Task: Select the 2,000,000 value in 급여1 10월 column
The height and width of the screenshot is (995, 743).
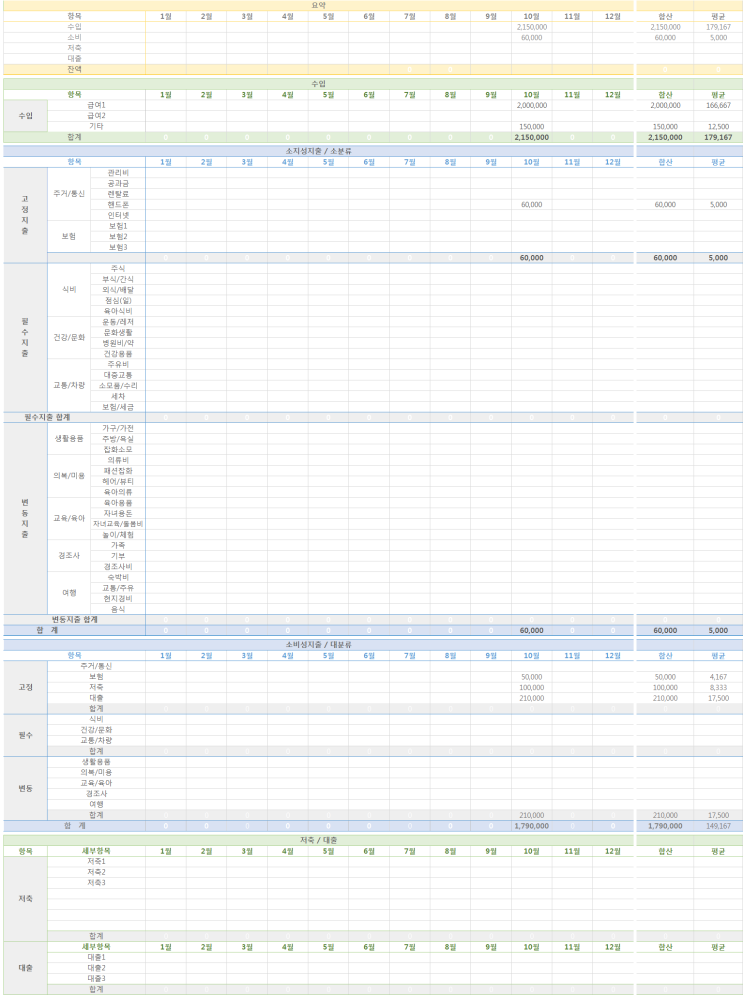Action: [x=532, y=105]
